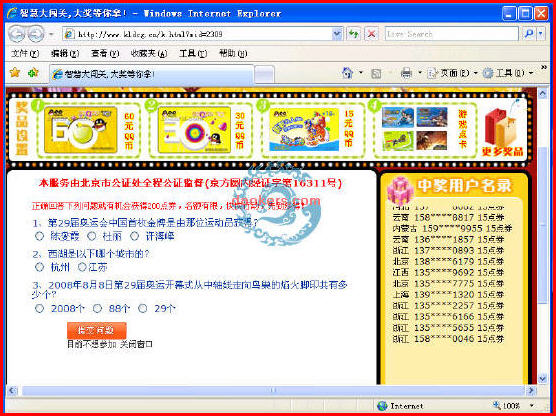Select the 许海峰 radio button
The width and height of the screenshot is (556, 416).
134,236
